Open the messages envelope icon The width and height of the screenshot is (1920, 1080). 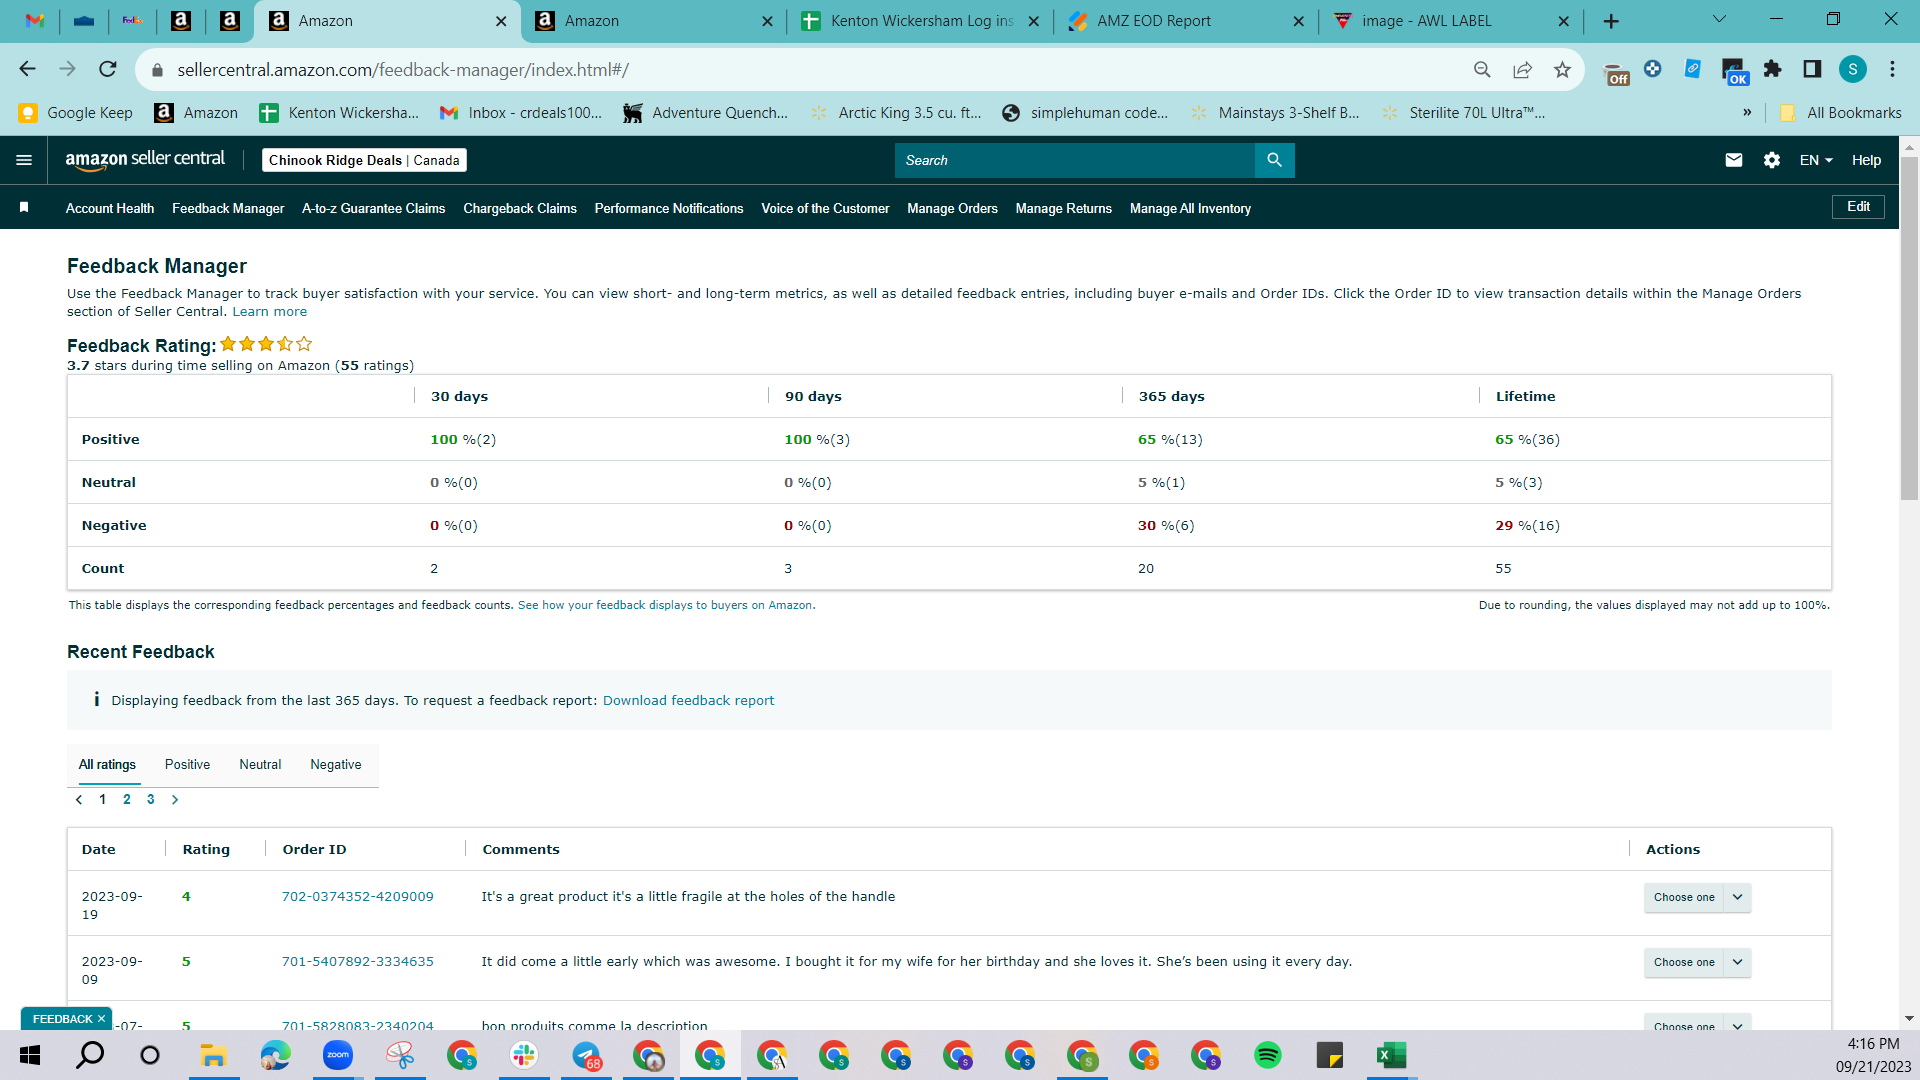pyautogui.click(x=1734, y=160)
